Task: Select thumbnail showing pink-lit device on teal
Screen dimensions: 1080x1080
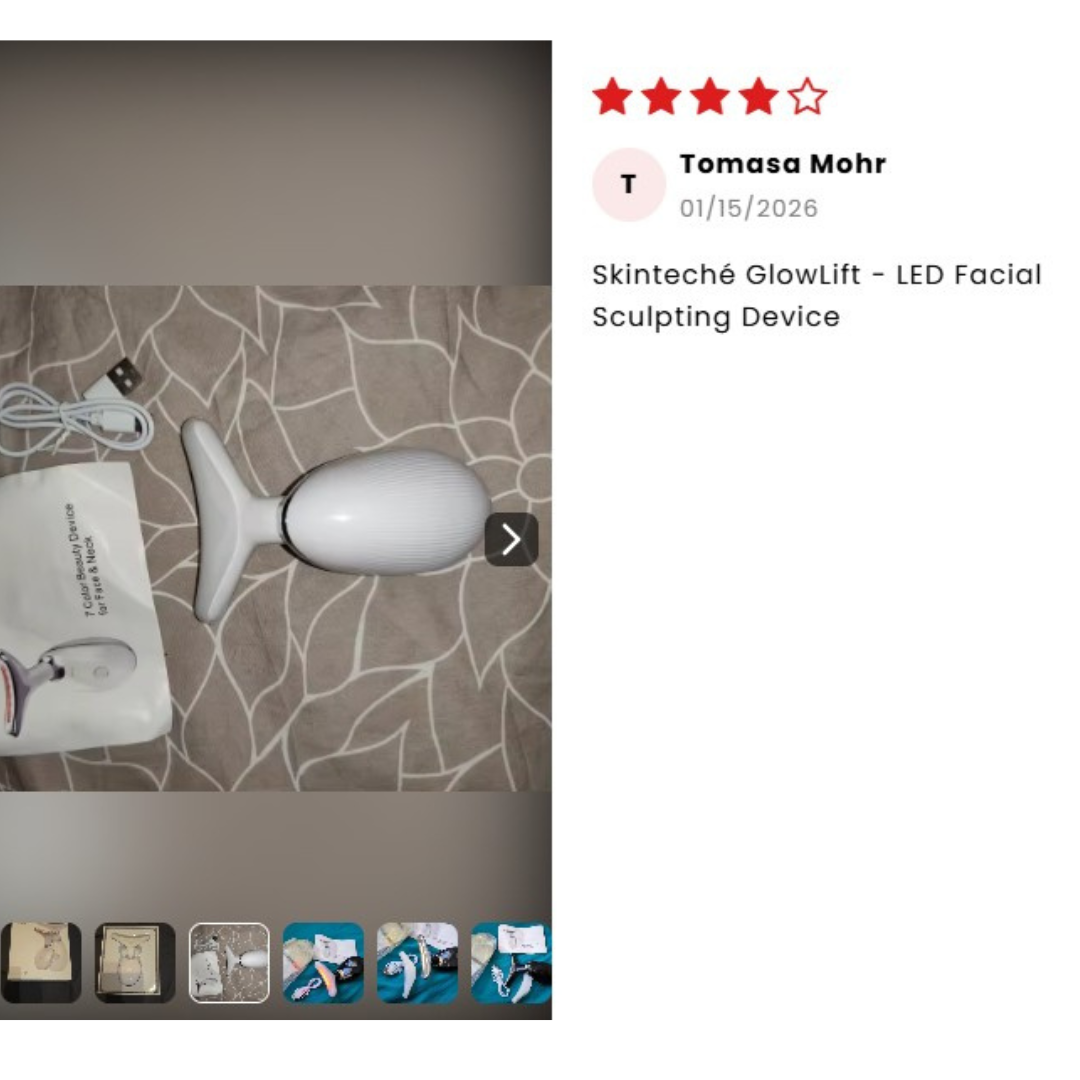Action: click(323, 963)
